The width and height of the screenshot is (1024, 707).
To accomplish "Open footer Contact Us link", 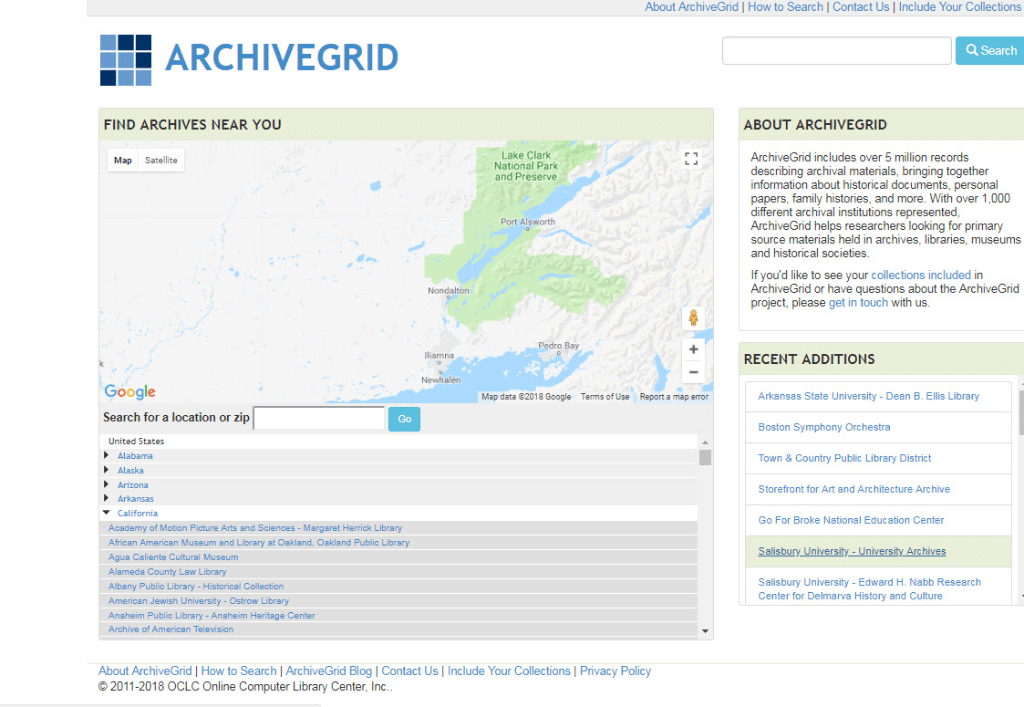I will point(409,671).
